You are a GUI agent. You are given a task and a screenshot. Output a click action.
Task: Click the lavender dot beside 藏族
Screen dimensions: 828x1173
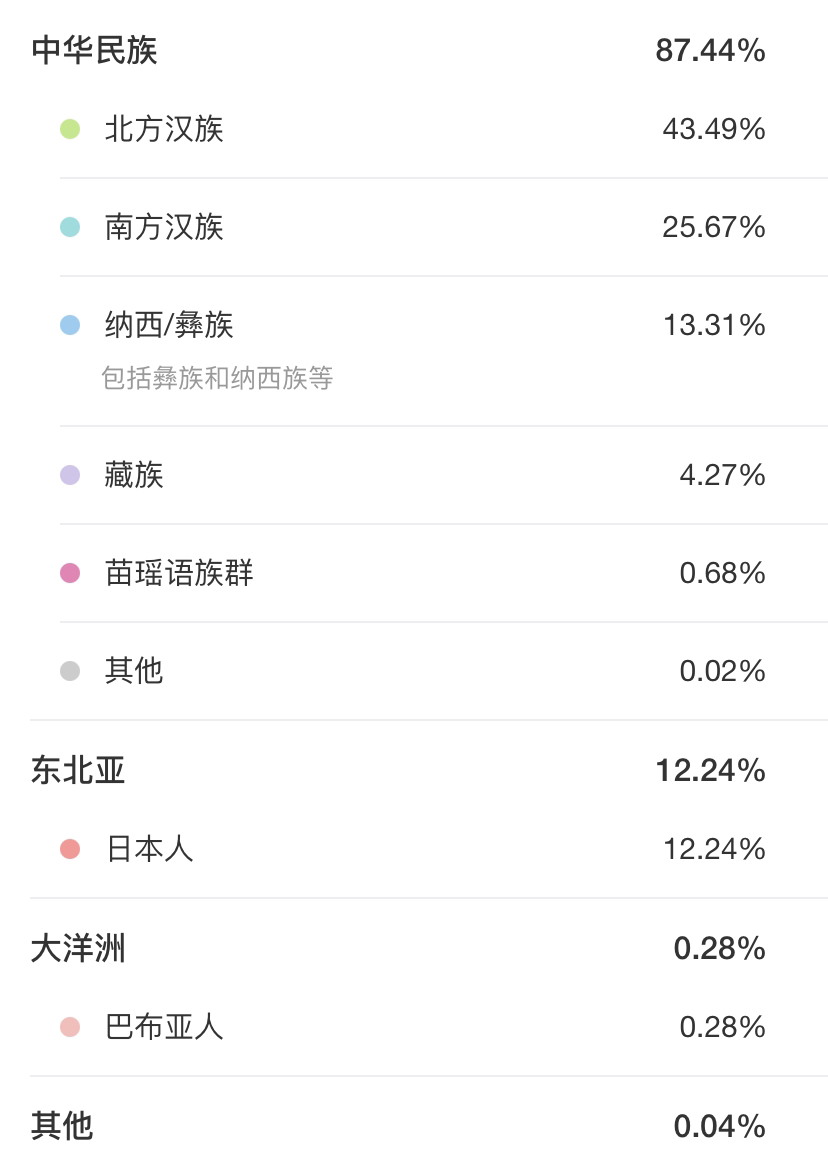(70, 475)
